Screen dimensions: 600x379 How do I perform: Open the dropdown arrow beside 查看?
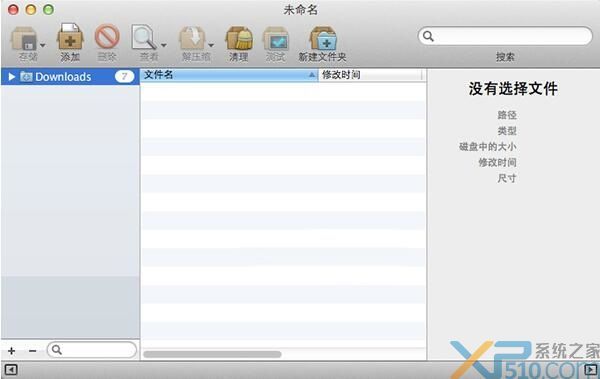point(164,45)
